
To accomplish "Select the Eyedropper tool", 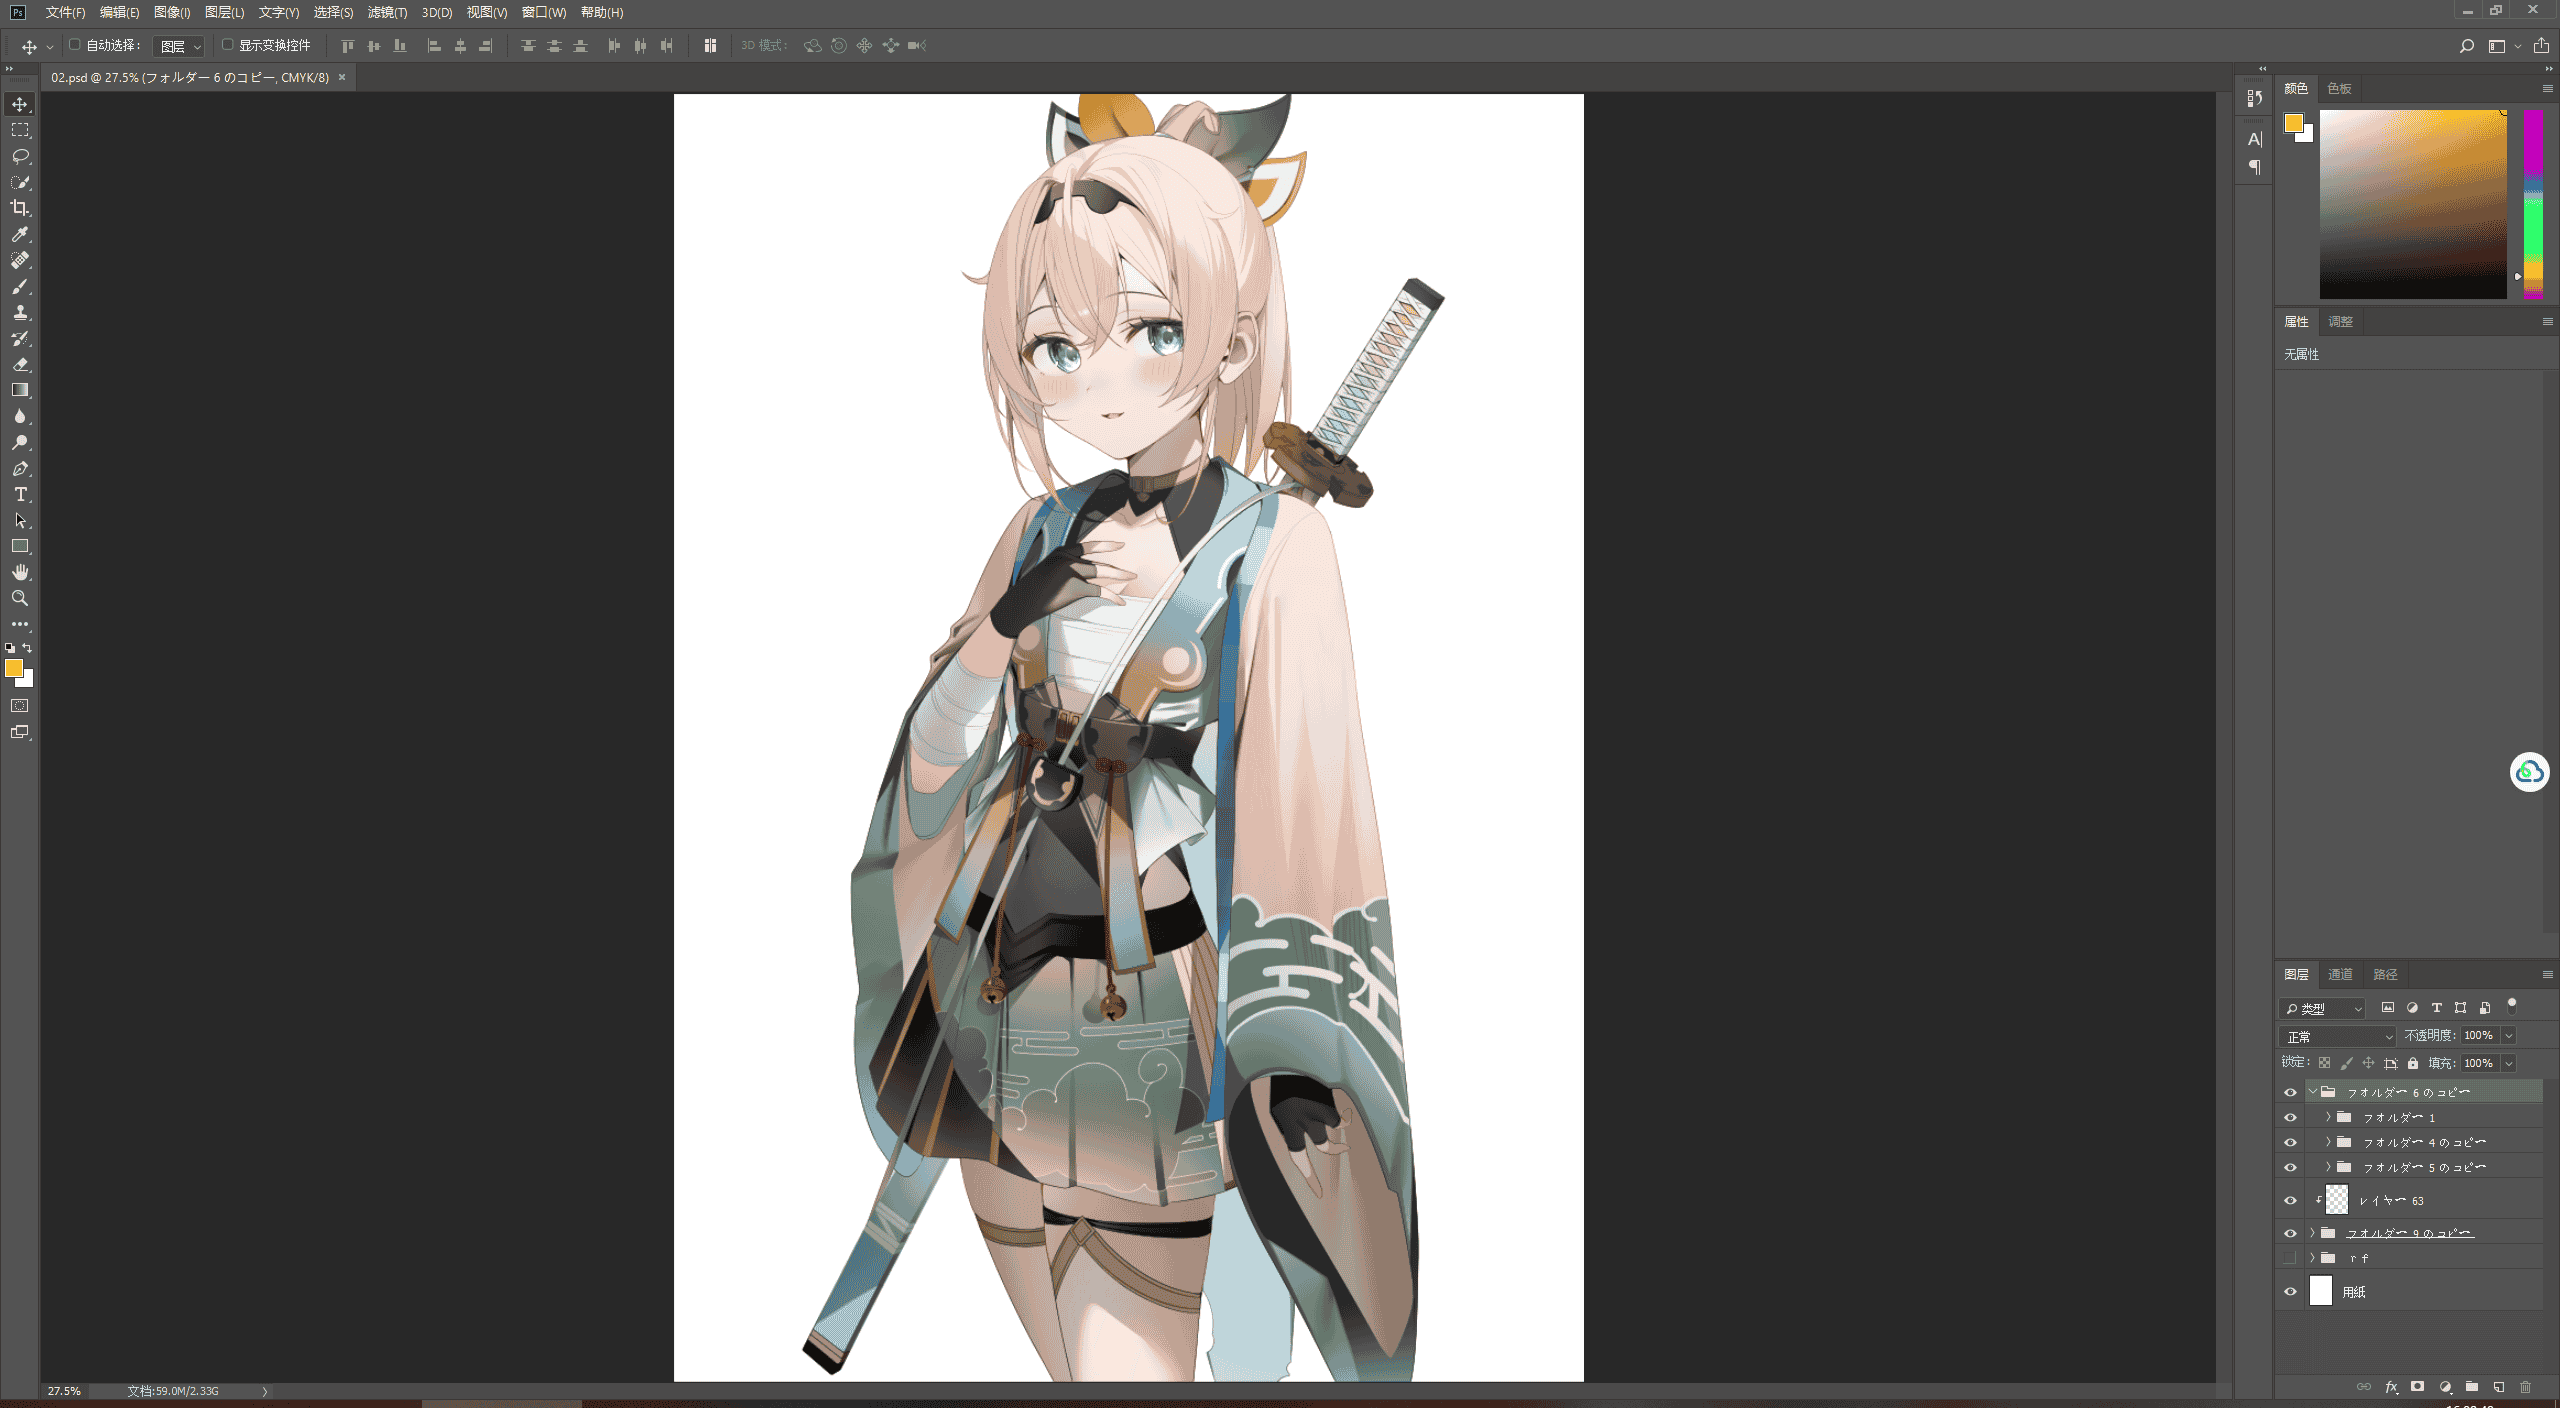I will (20, 234).
